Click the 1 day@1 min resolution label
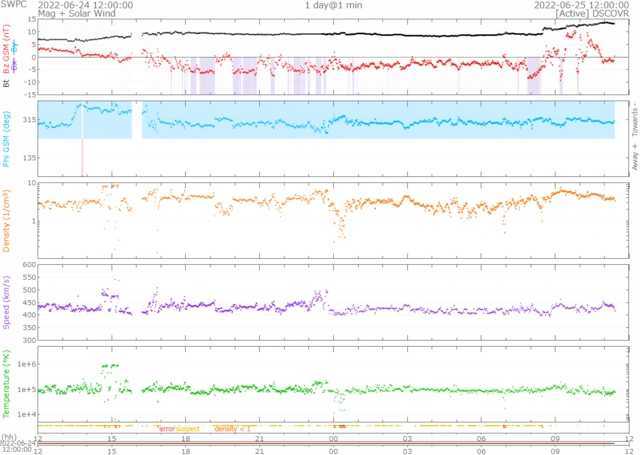 pyautogui.click(x=331, y=5)
